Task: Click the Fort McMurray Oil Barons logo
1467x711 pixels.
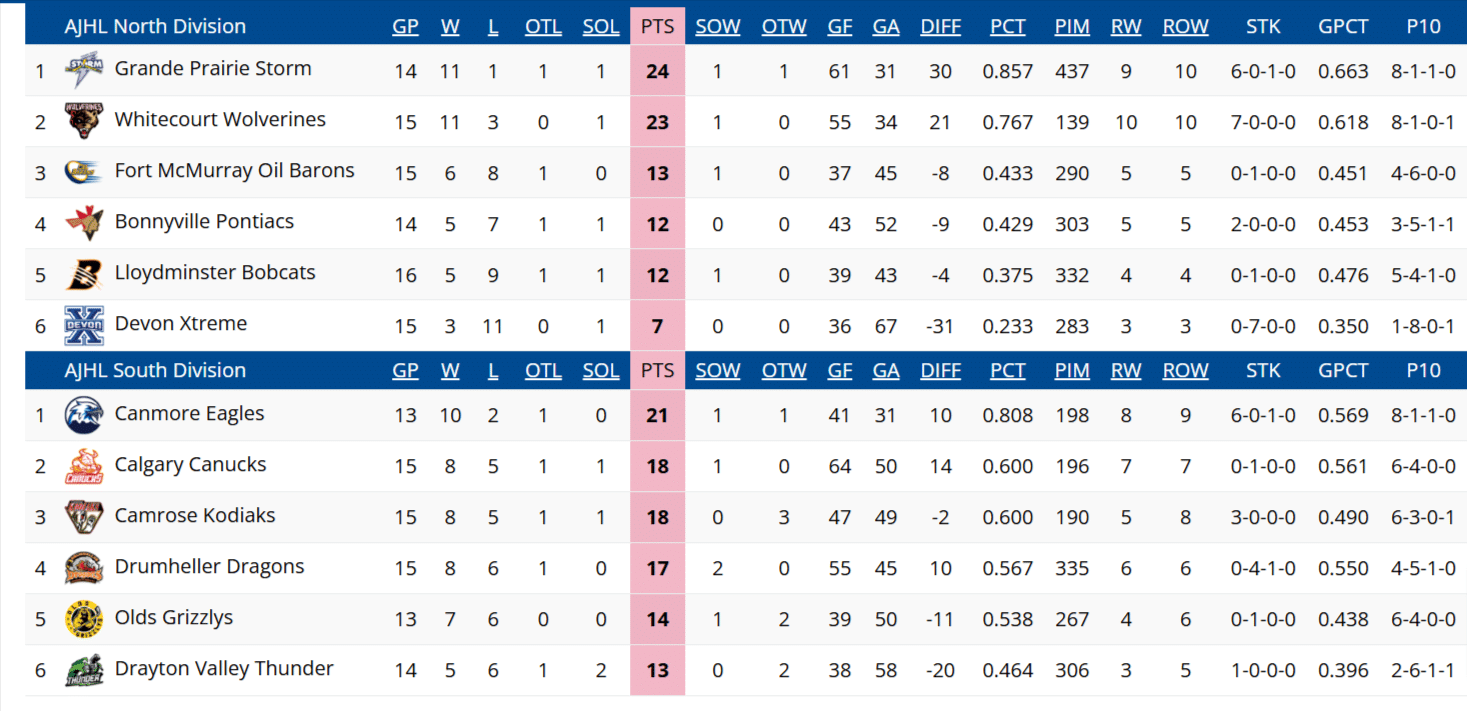Action: coord(83,172)
